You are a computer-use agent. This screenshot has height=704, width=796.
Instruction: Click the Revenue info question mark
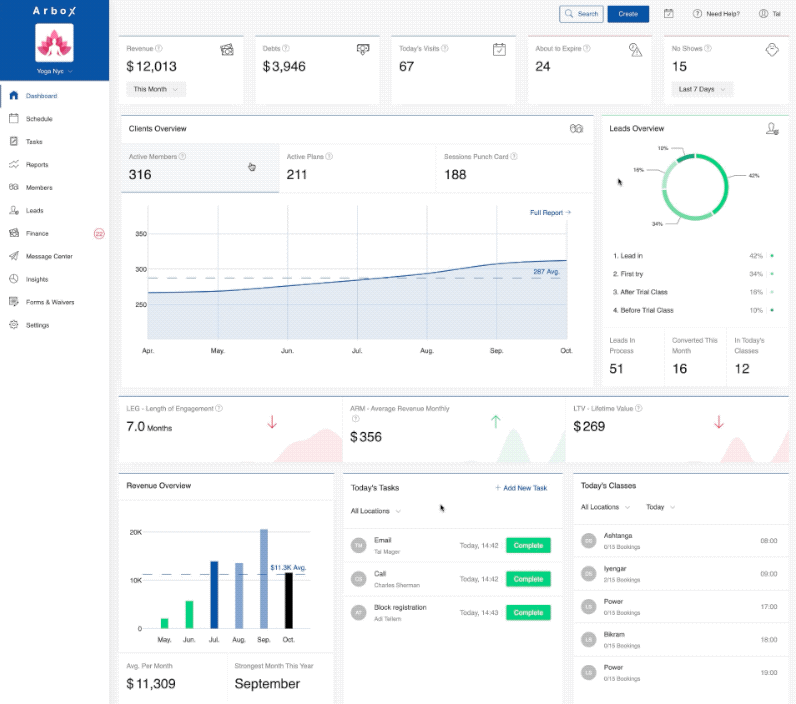pyautogui.click(x=159, y=48)
